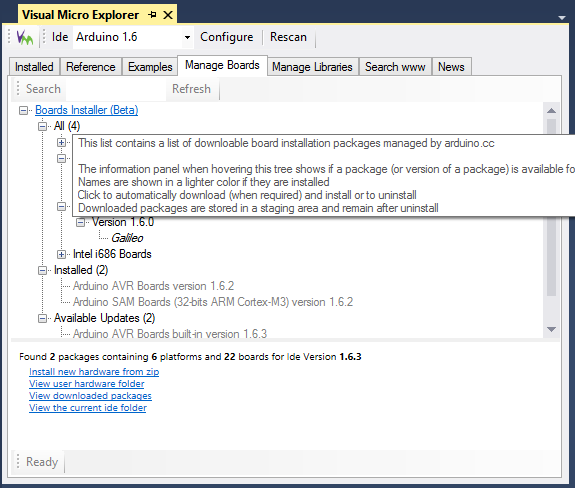Open View user hardware folder link
The height and width of the screenshot is (488, 575).
pyautogui.click(x=87, y=384)
